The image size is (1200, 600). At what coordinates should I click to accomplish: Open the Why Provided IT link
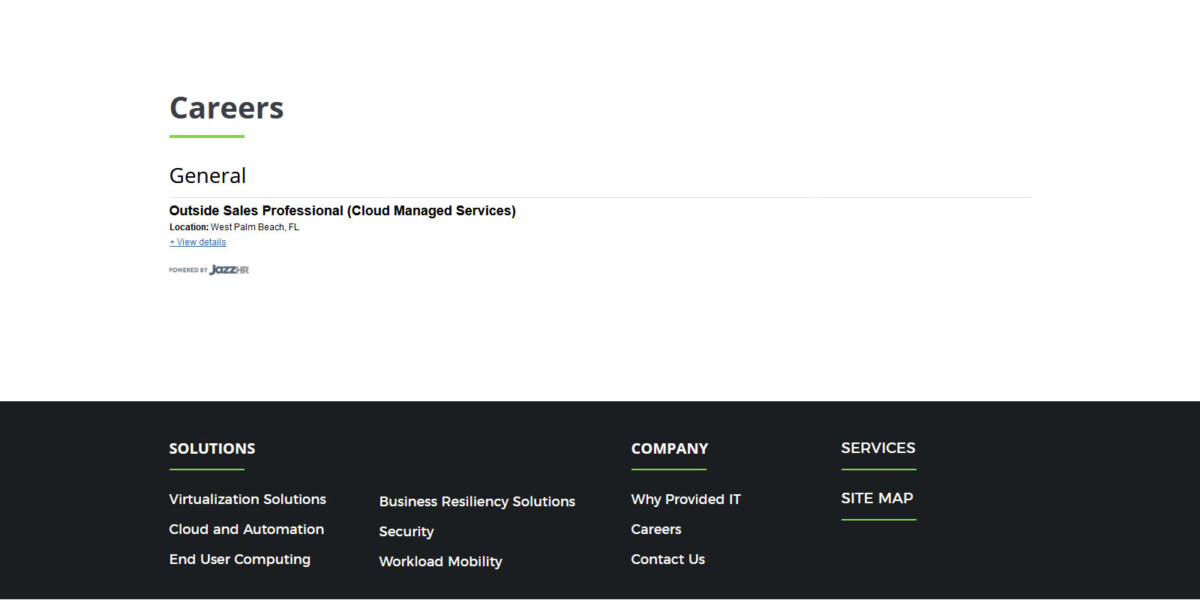pos(685,499)
